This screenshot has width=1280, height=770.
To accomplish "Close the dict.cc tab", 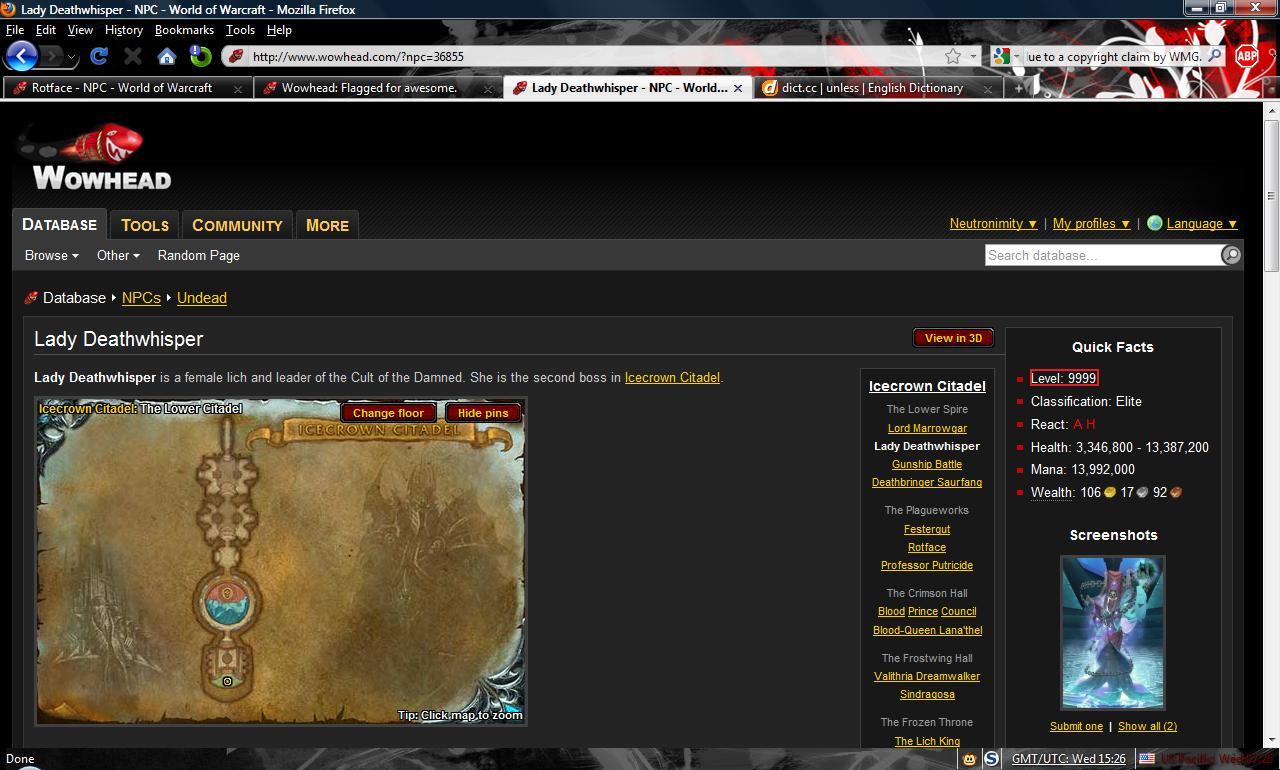I will (987, 88).
